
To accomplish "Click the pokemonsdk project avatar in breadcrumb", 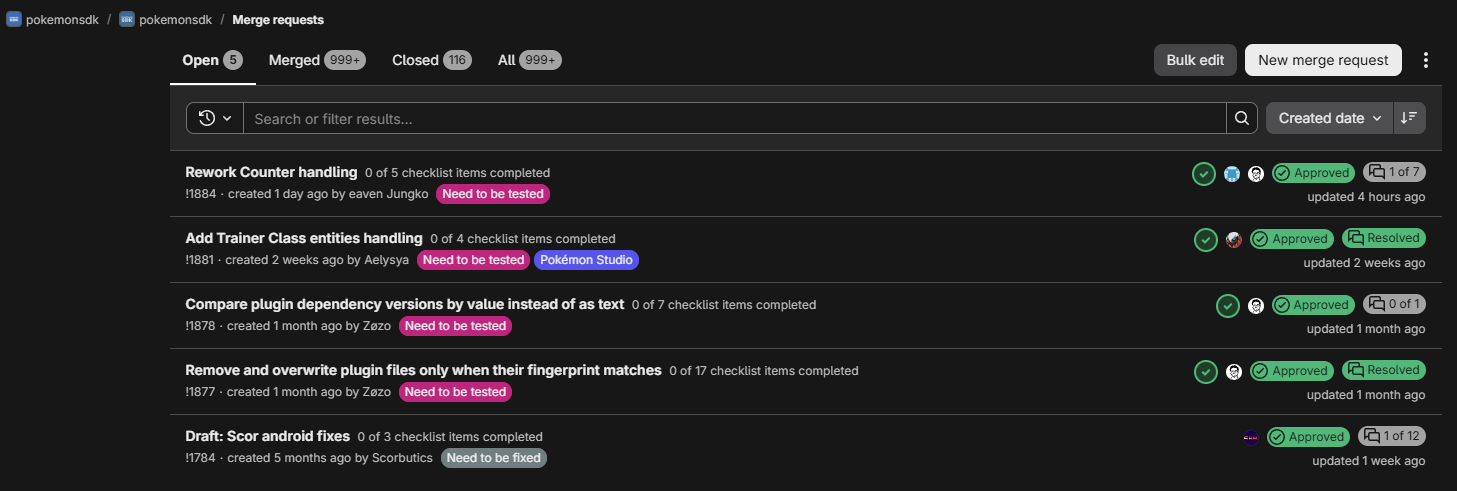I will point(127,19).
